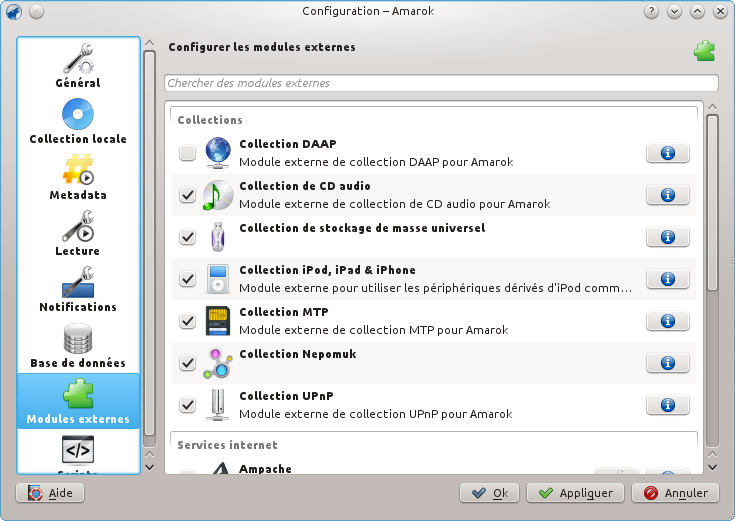Click the Configurer les modules externes heading
The image size is (735, 521).
click(x=262, y=47)
